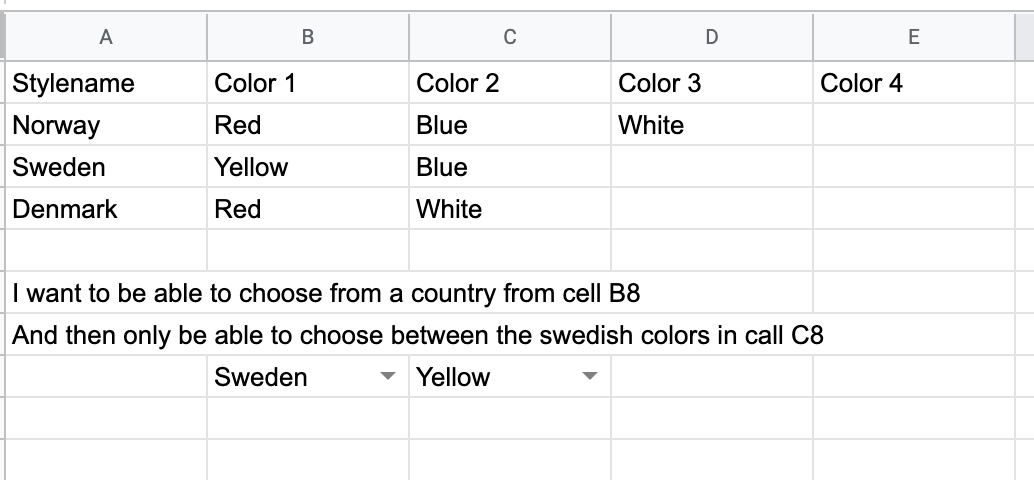Screen dimensions: 1034x480
Task: Select column E header
Action: 913,38
